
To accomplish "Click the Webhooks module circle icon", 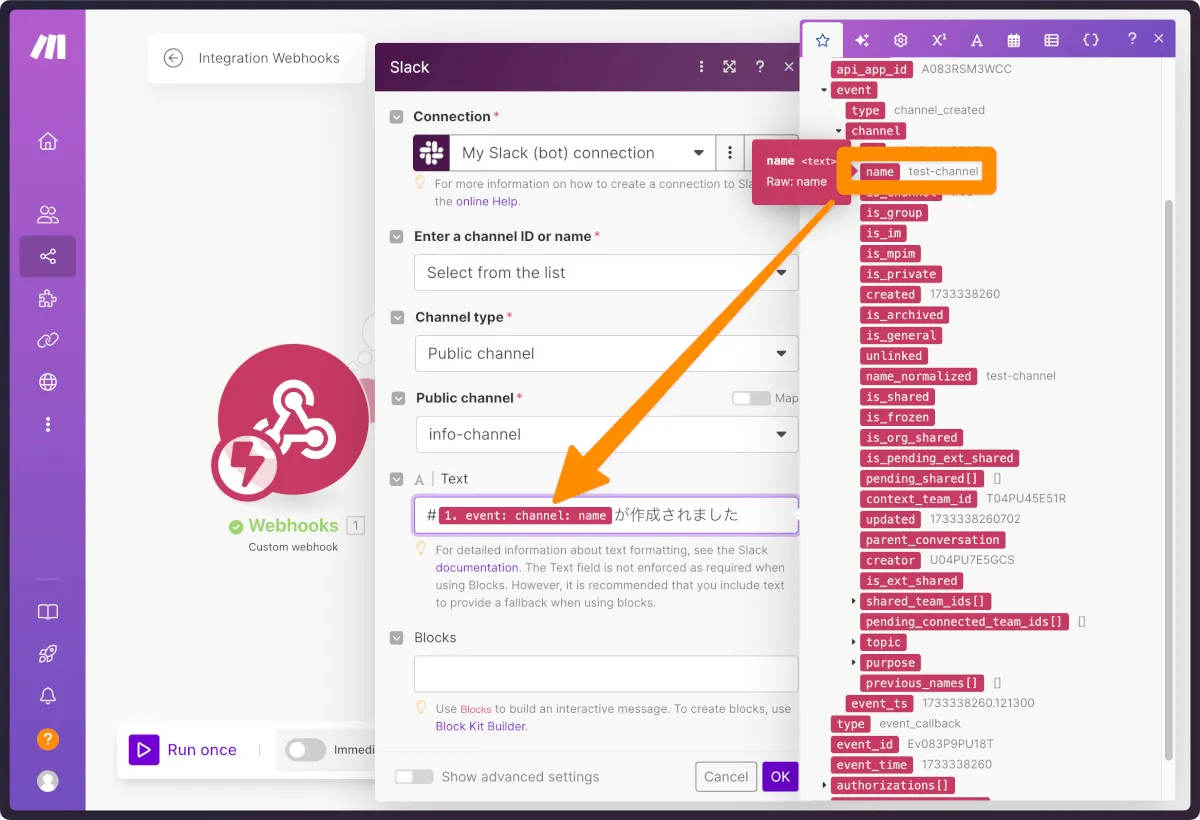I will click(x=293, y=417).
